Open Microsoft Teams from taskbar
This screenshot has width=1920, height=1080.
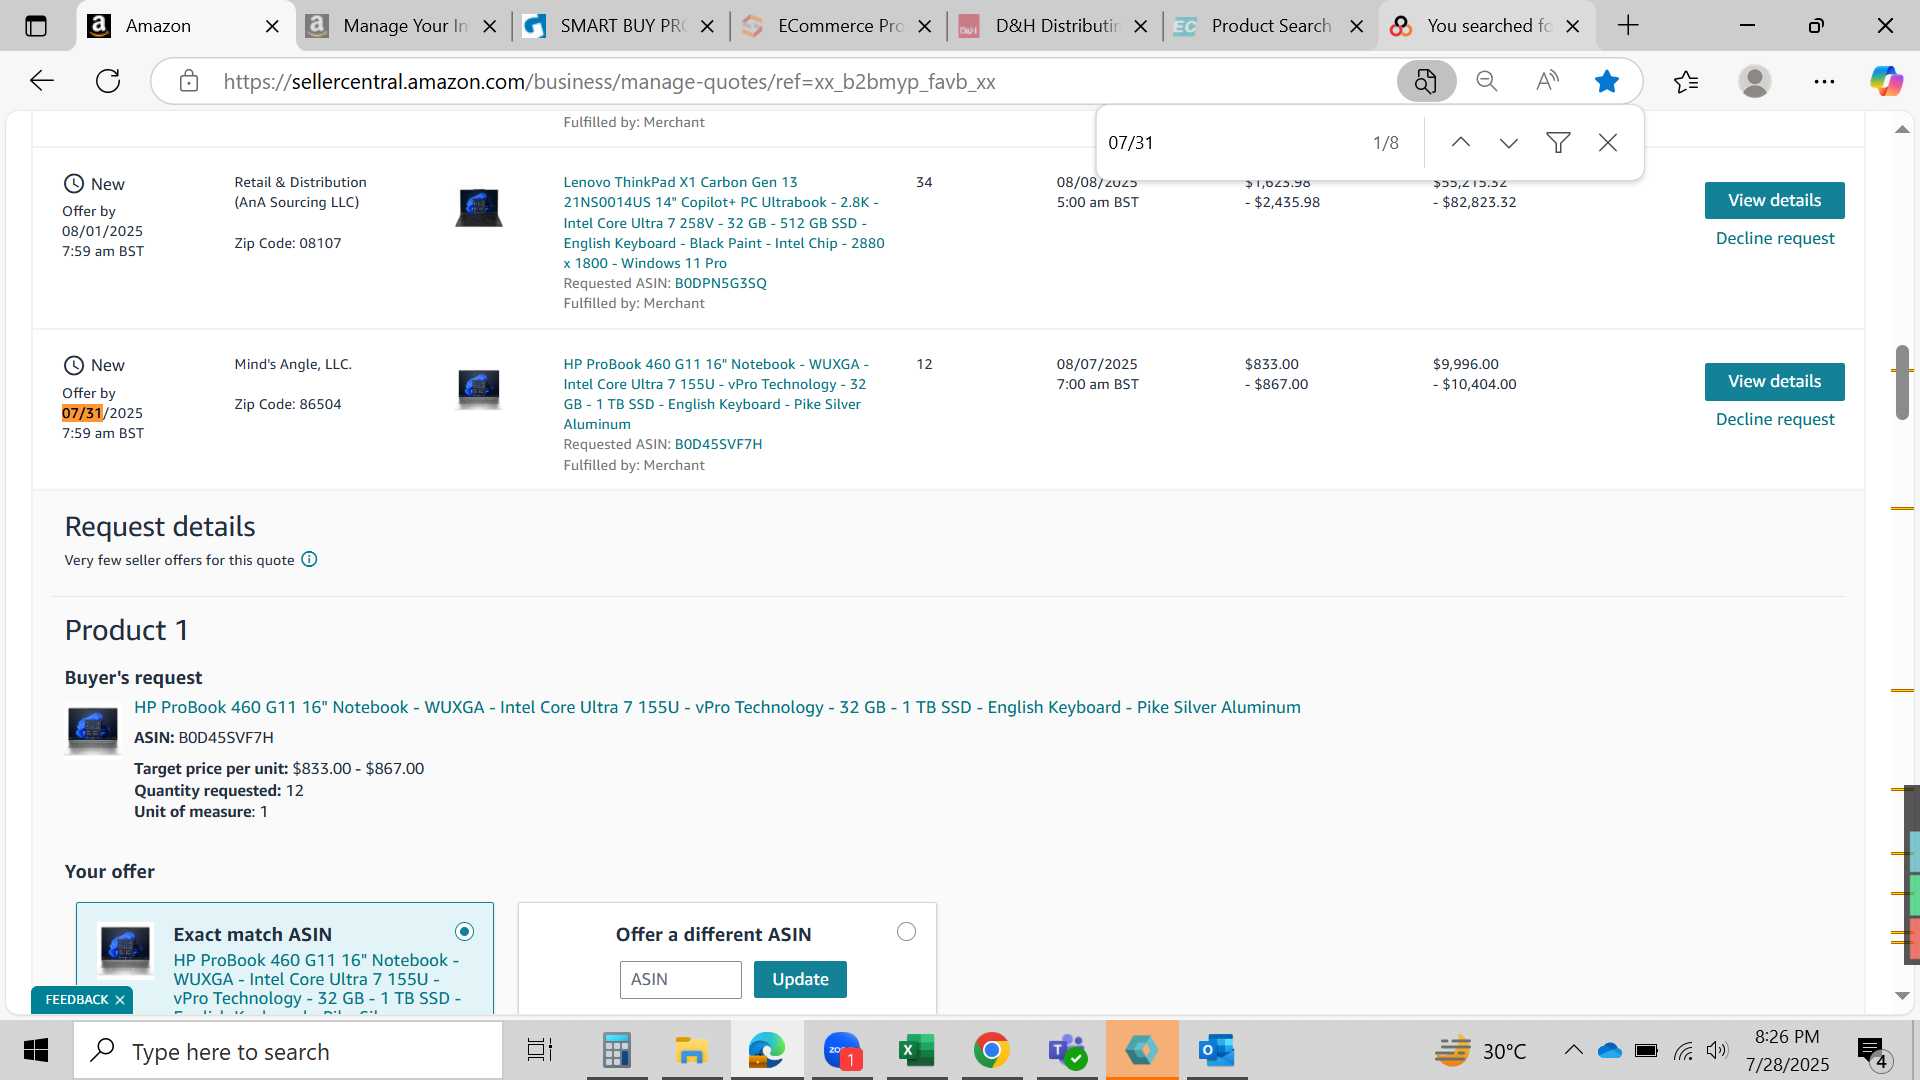pyautogui.click(x=1066, y=1051)
